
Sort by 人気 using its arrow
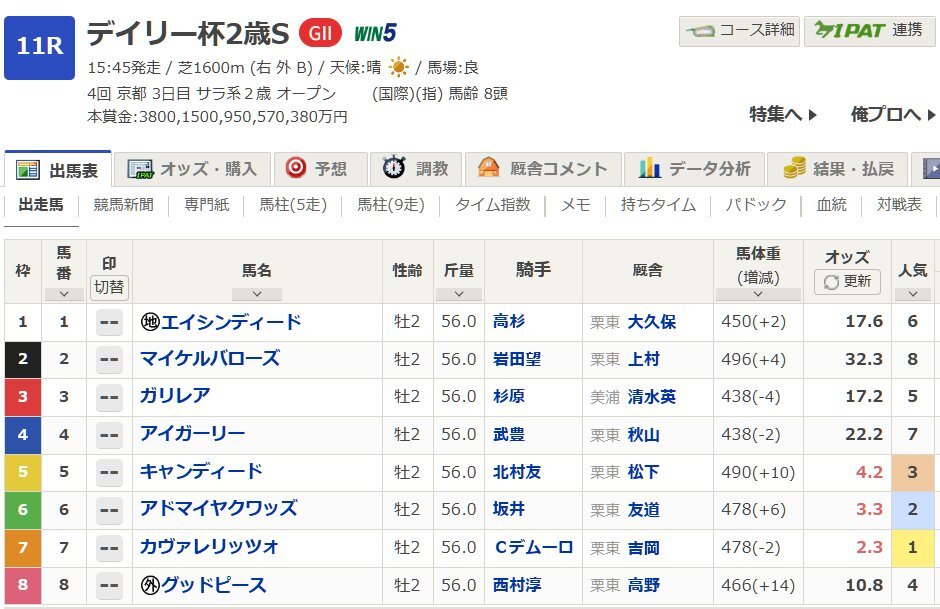(912, 295)
